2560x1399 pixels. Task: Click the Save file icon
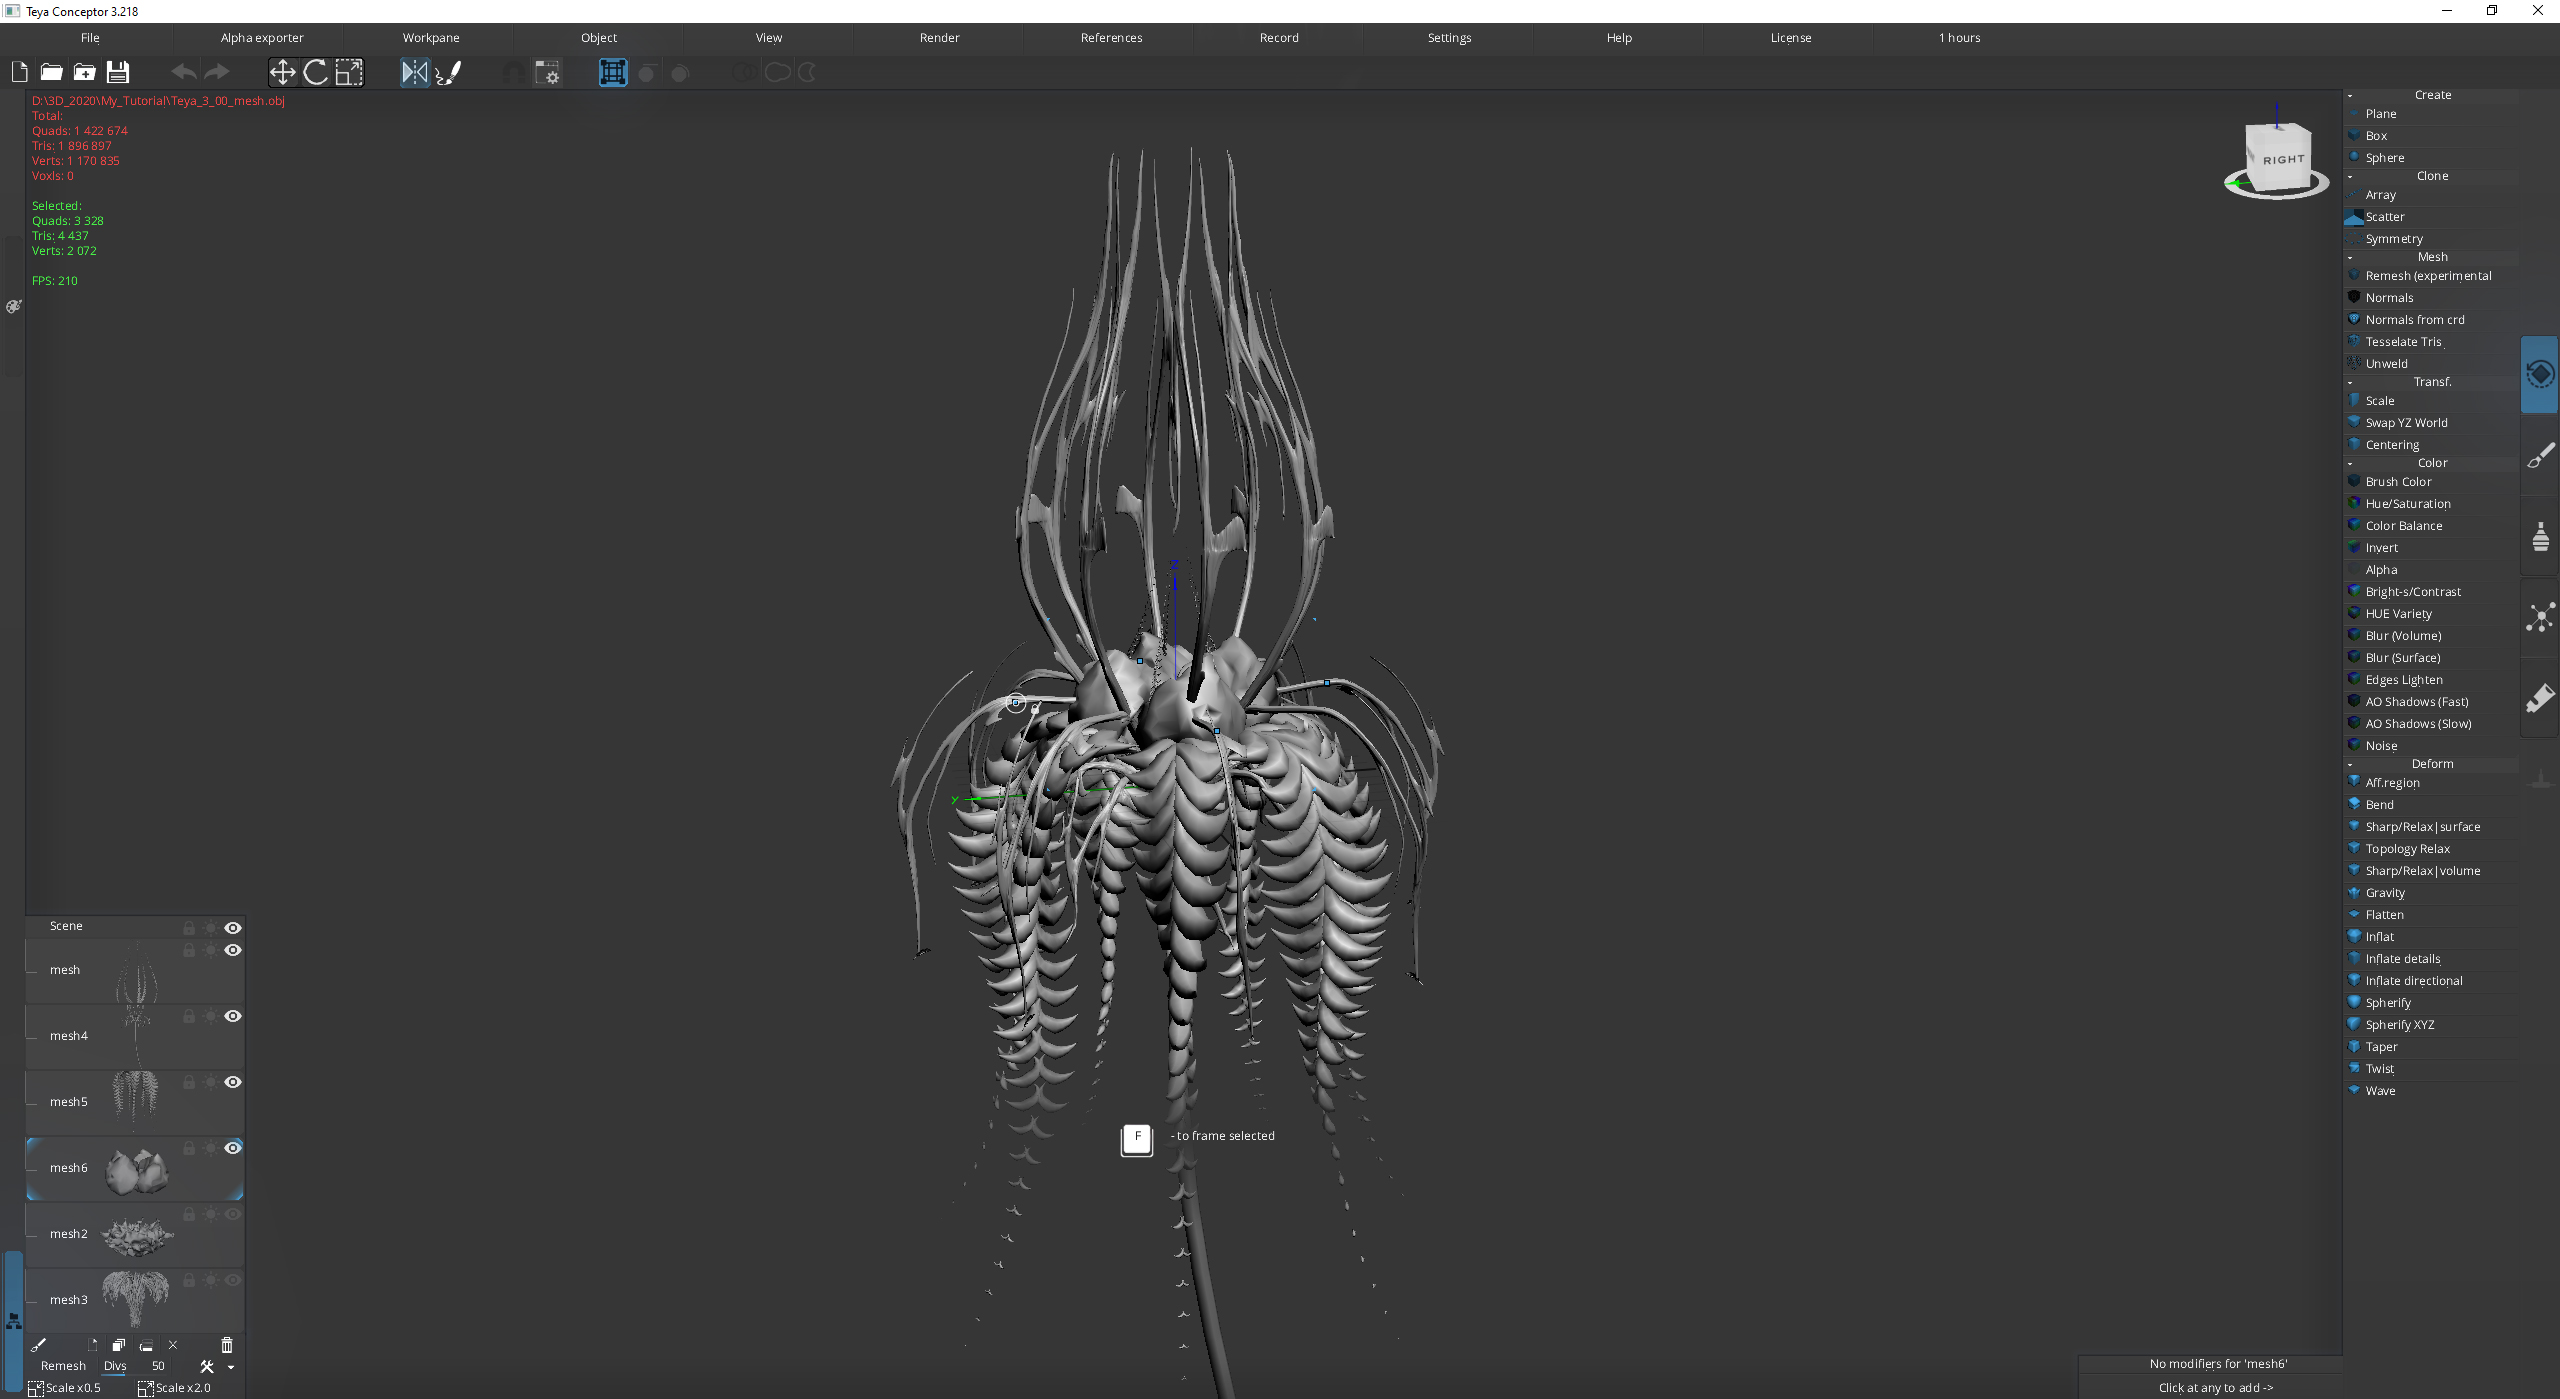click(118, 72)
